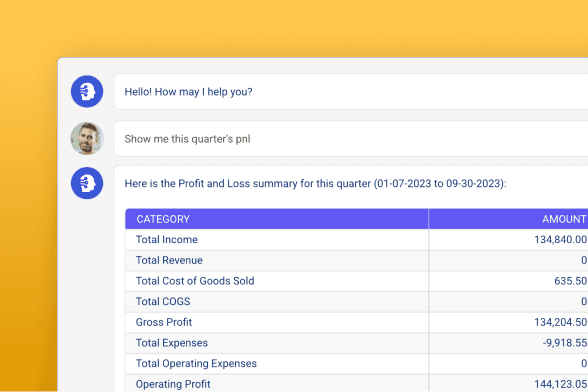Select the Total COGS row

[357, 302]
